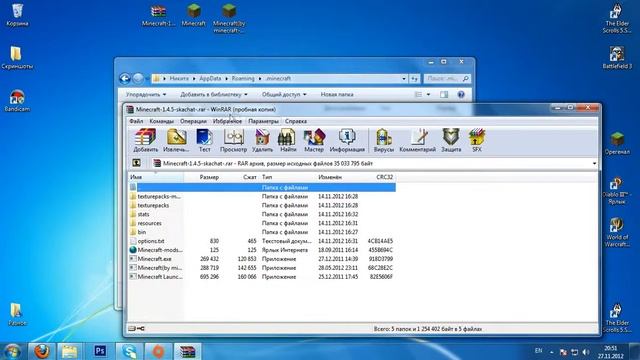
Task: Show archive Информация
Action: coord(347,141)
